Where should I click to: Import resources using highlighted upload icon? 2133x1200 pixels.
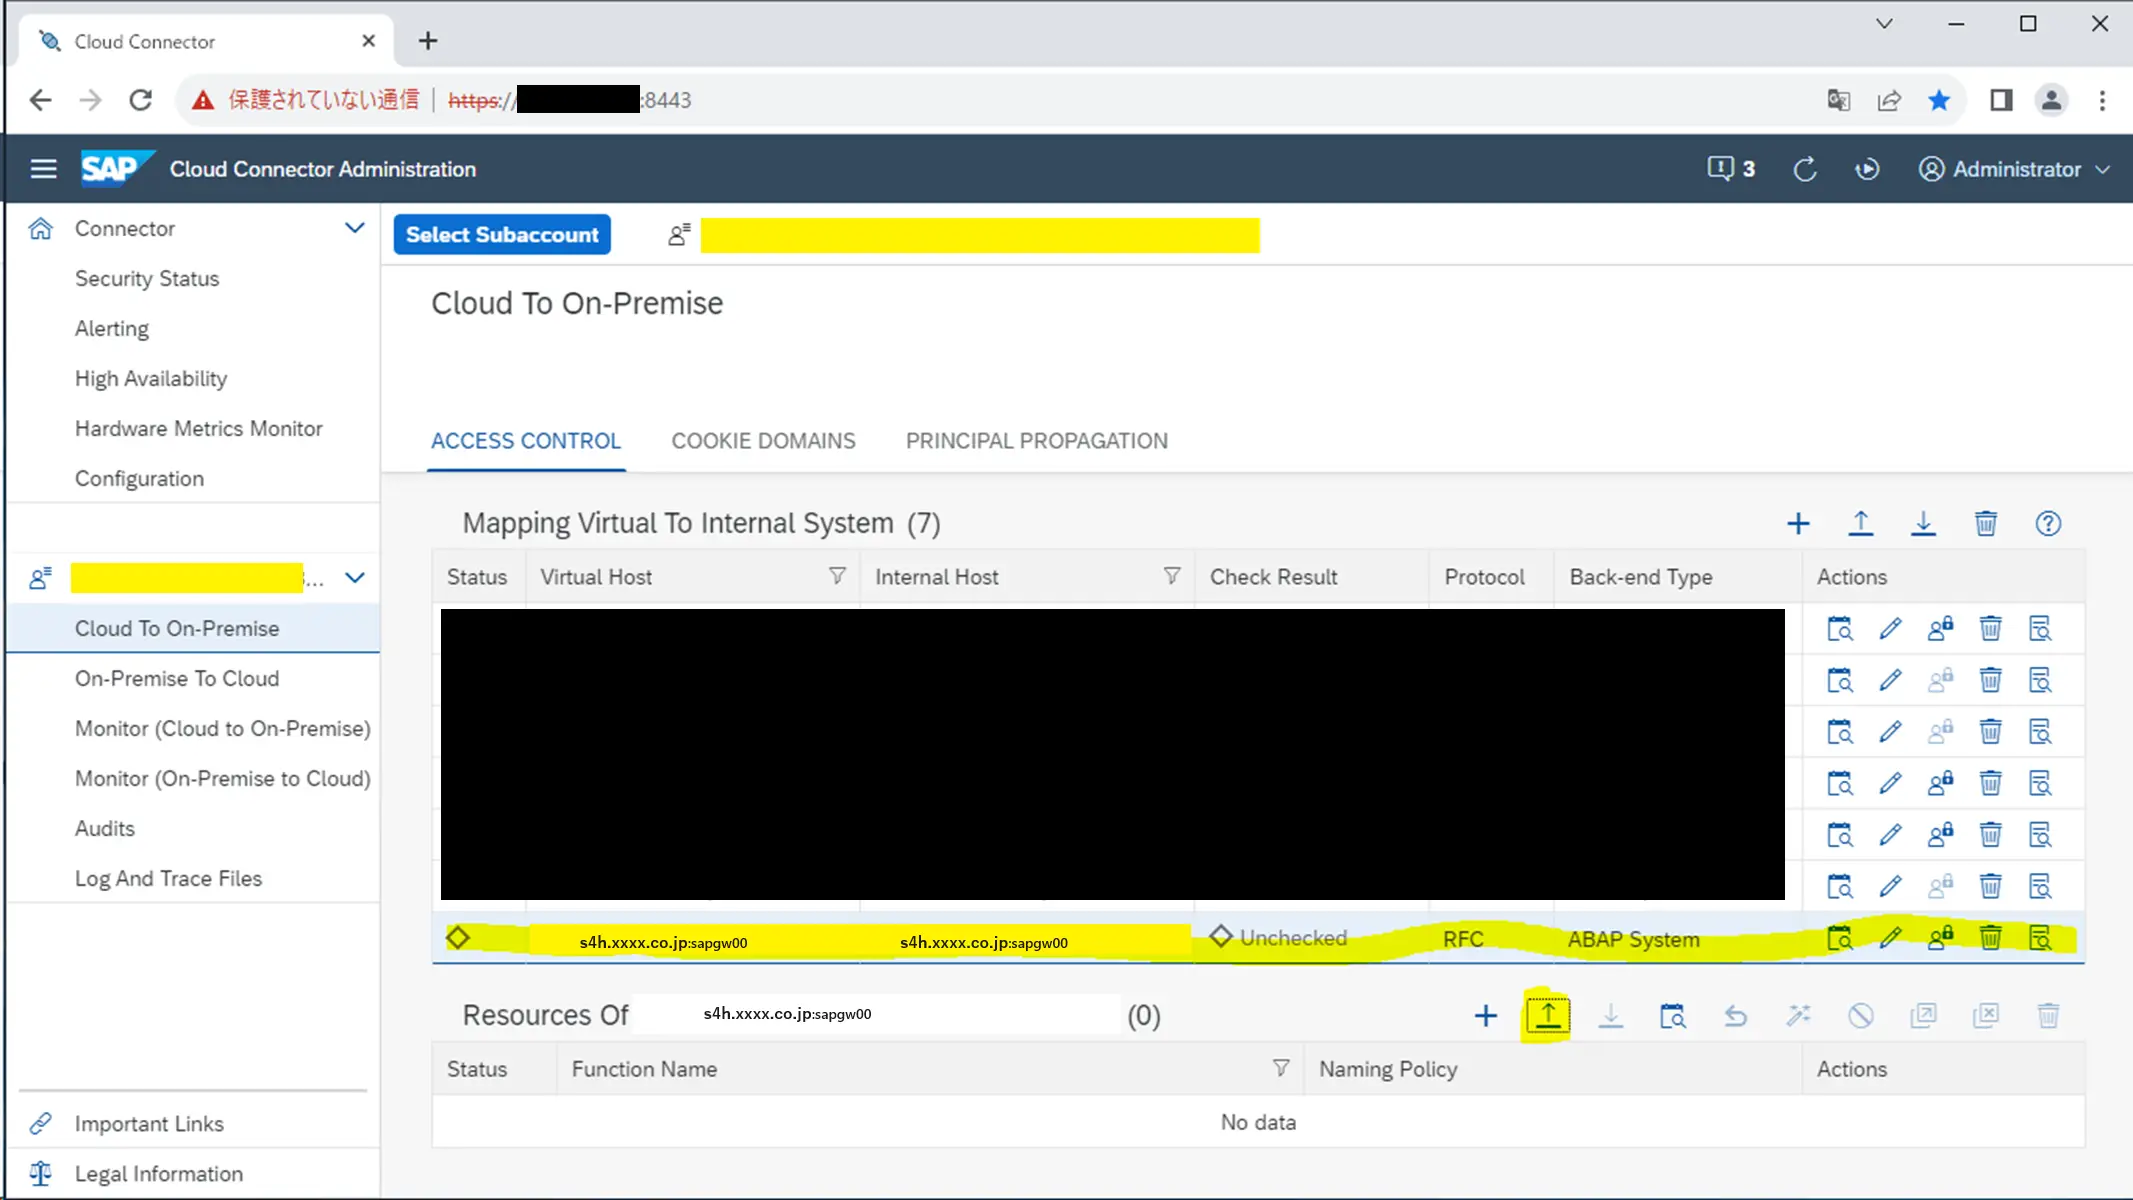1548,1016
